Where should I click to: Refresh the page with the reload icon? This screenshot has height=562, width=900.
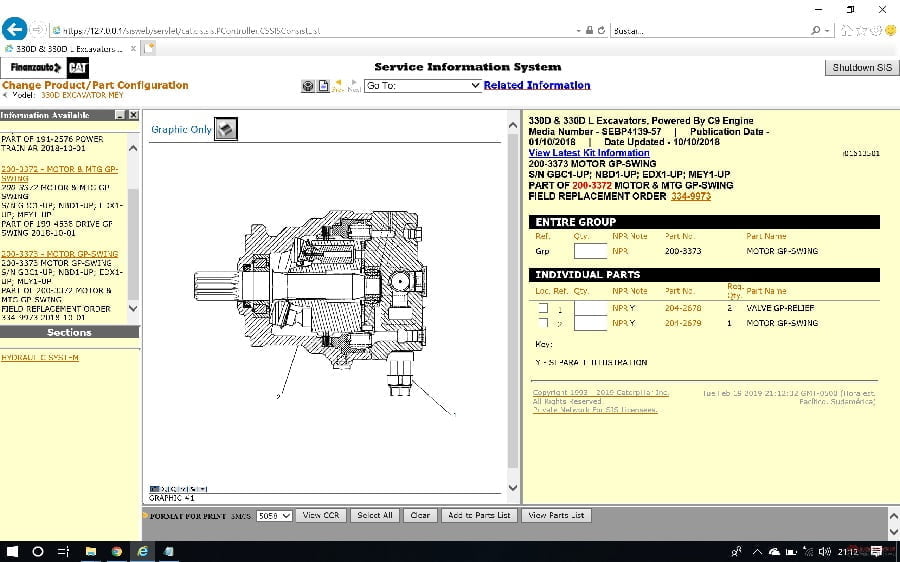601,30
